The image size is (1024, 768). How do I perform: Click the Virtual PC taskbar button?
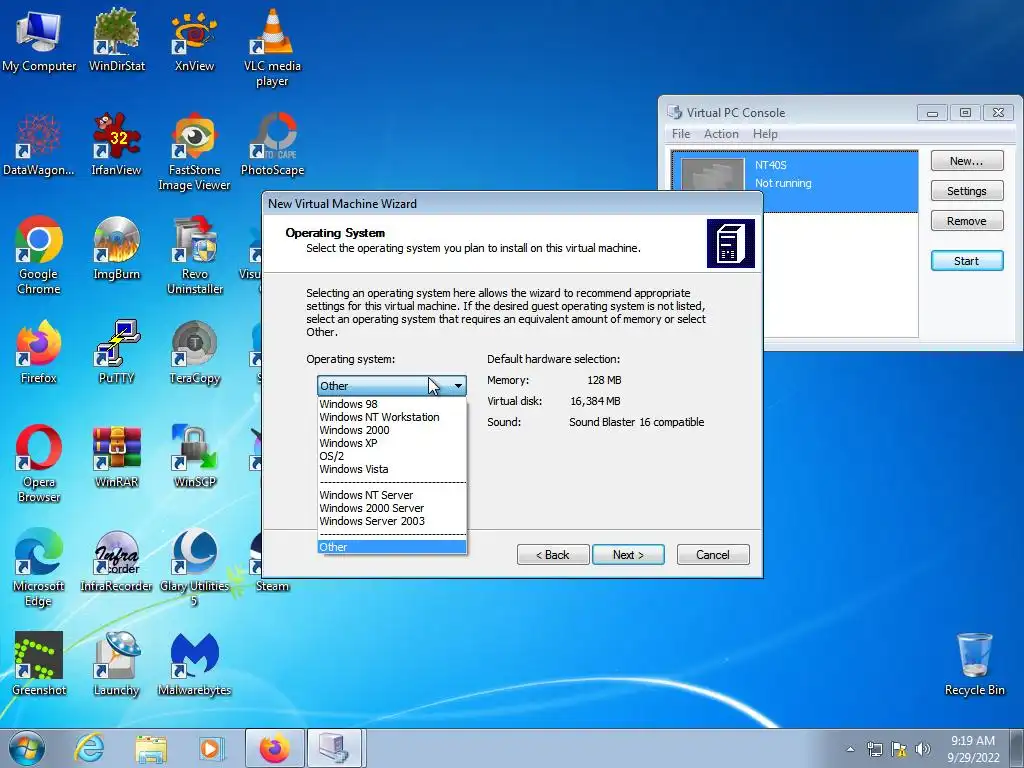(334, 748)
